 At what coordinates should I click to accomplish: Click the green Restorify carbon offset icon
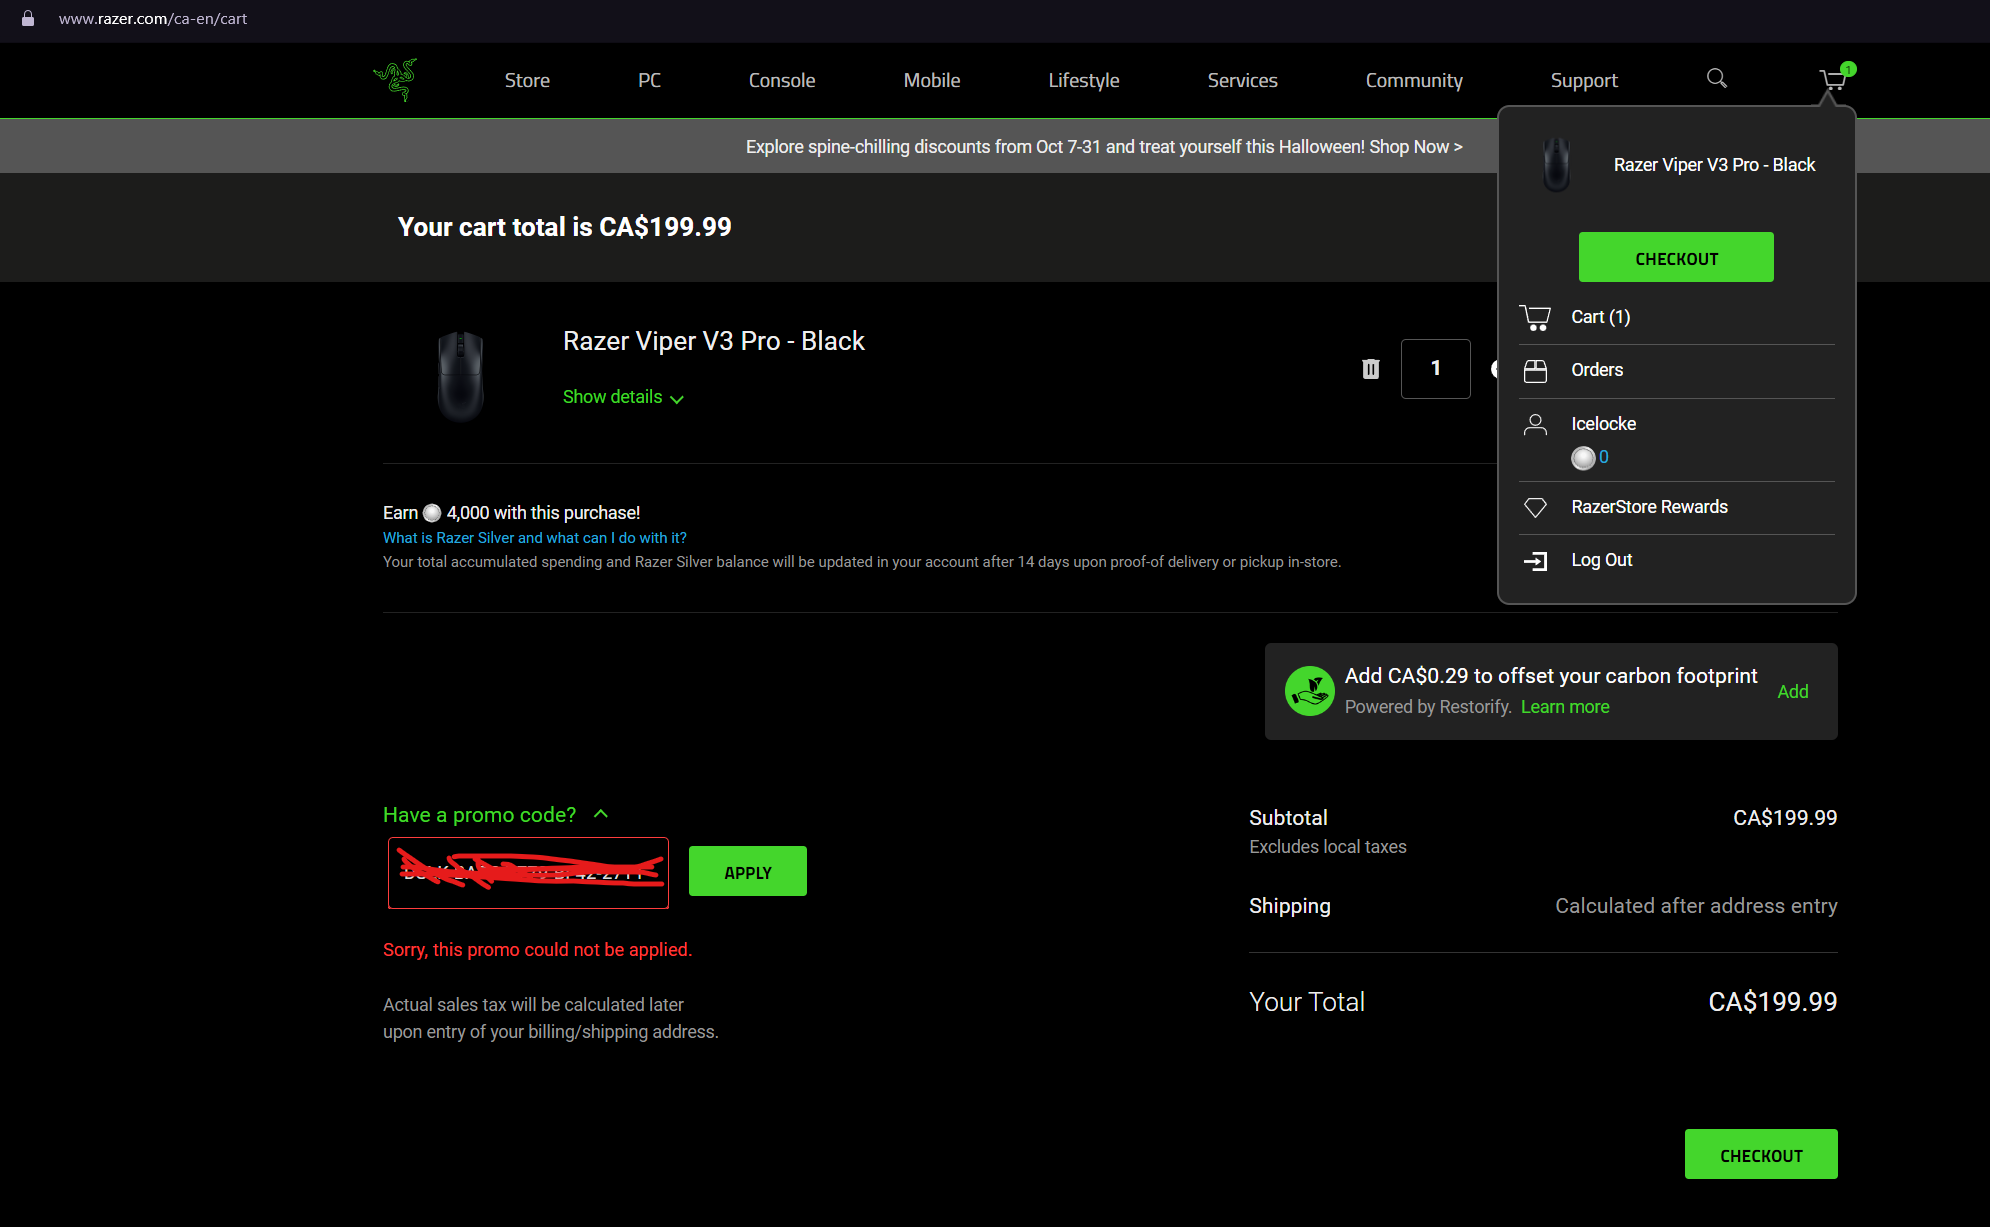(x=1309, y=691)
